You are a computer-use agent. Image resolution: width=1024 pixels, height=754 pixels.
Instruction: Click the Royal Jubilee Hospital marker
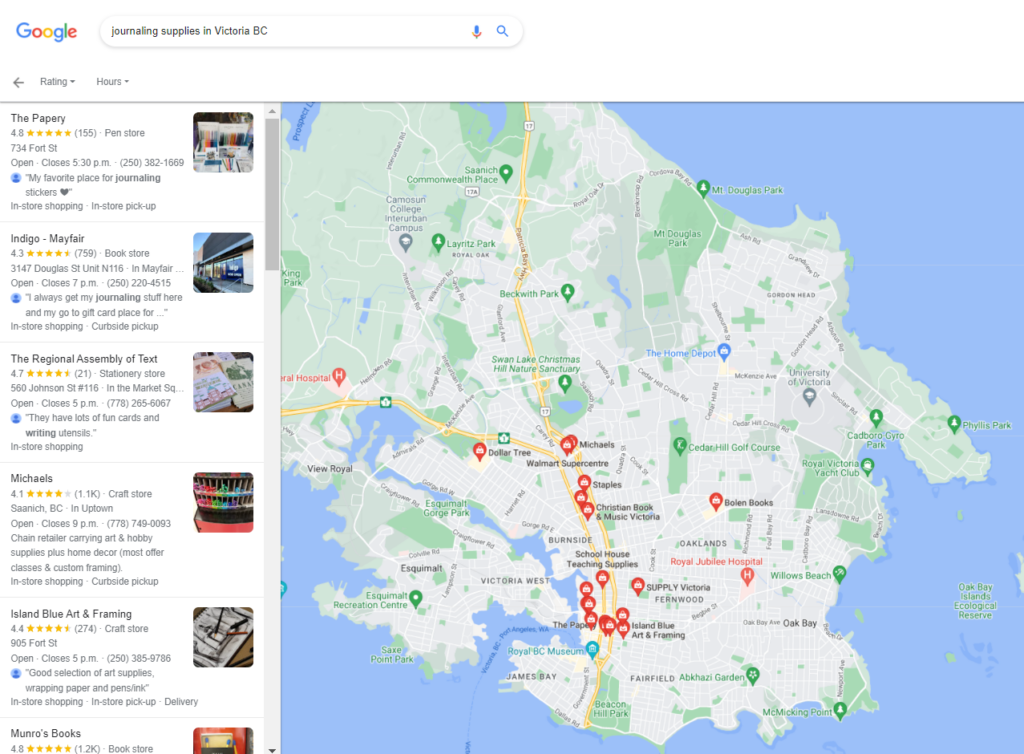pos(746,577)
